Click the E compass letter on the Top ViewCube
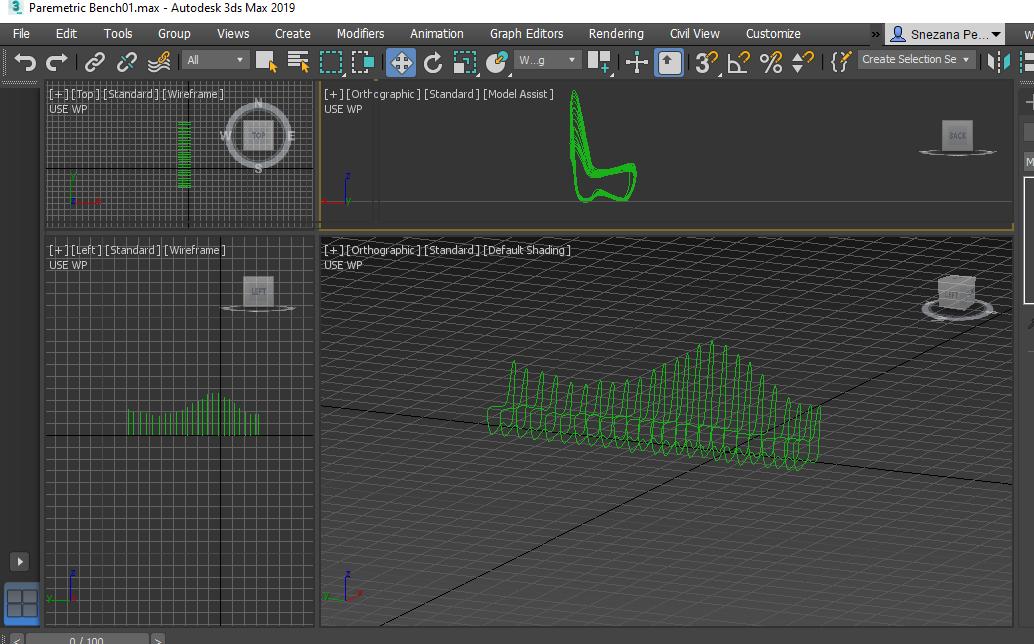Image resolution: width=1034 pixels, height=644 pixels. pyautogui.click(x=291, y=136)
